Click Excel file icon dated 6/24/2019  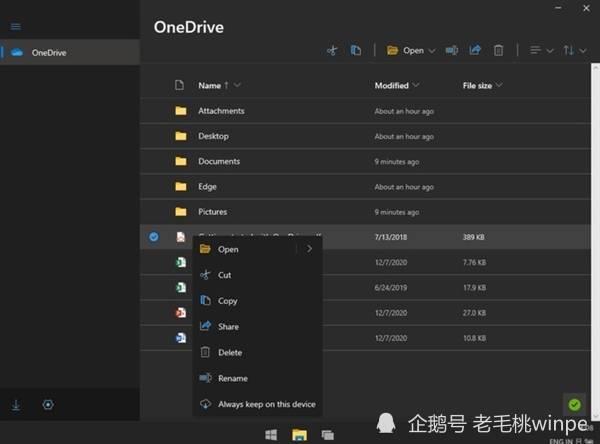pos(181,287)
